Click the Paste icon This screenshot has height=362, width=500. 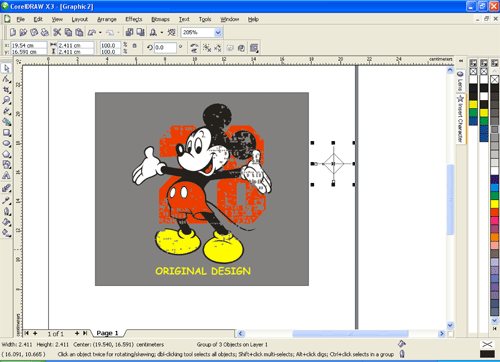79,32
